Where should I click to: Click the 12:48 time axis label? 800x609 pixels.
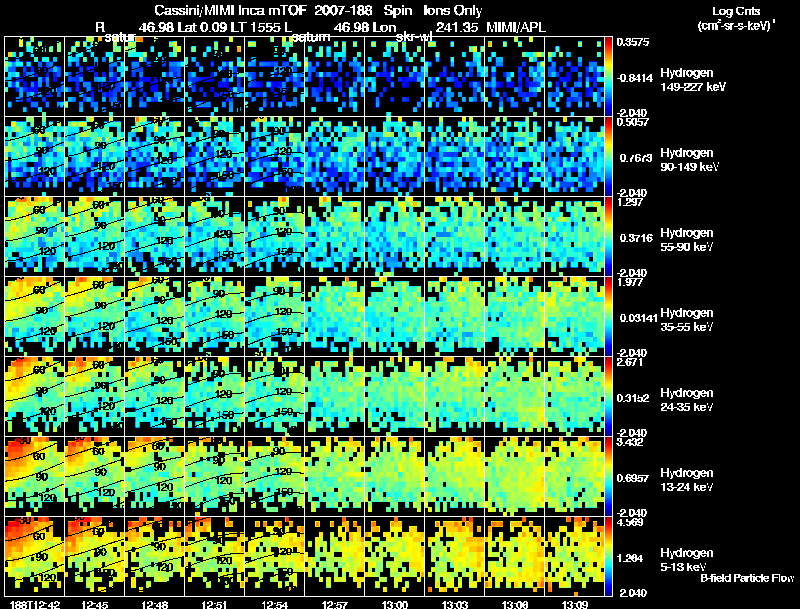(x=155, y=604)
